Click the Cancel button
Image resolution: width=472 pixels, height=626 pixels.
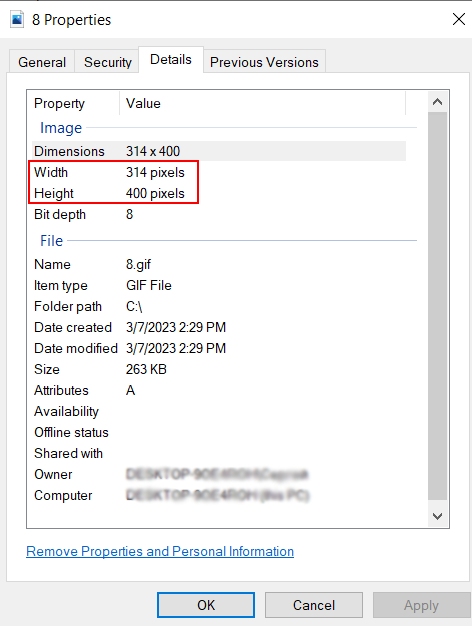pos(314,605)
